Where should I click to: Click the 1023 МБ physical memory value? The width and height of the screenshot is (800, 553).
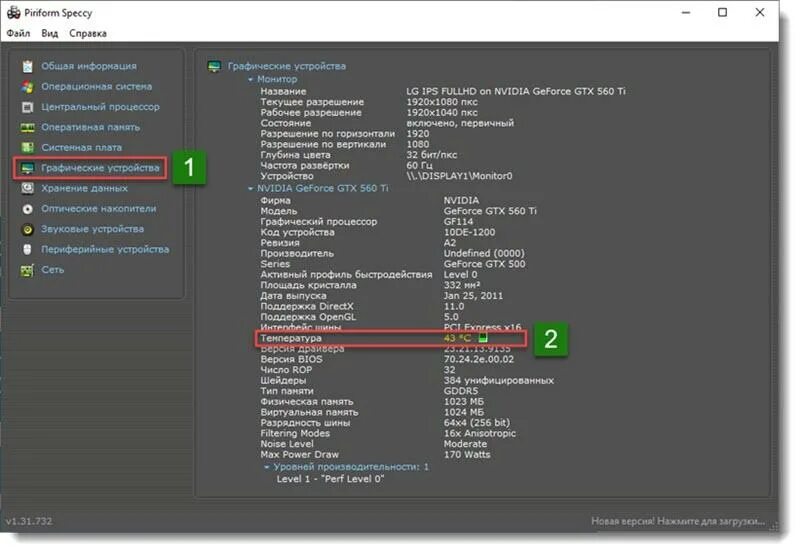pos(464,401)
